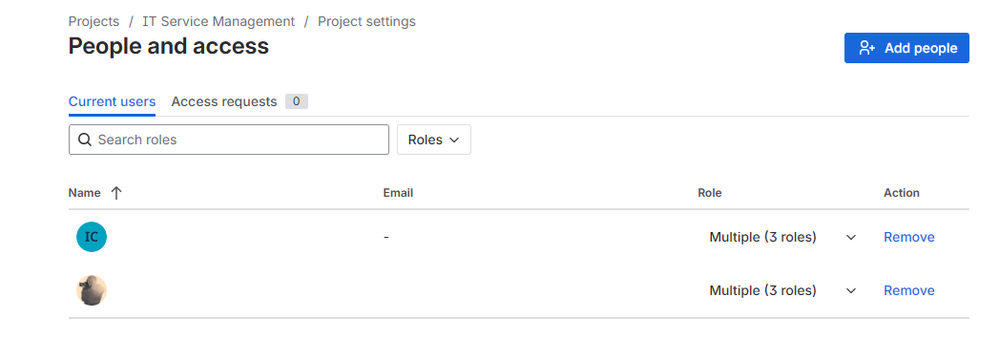
Task: Open Multiple (3 roles) selector for IC user
Action: 782,237
